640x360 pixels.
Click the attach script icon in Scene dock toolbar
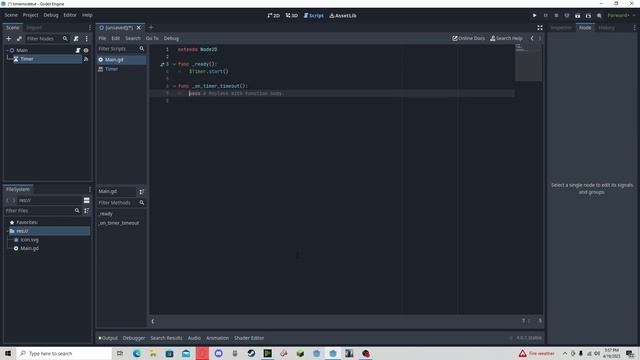point(76,38)
